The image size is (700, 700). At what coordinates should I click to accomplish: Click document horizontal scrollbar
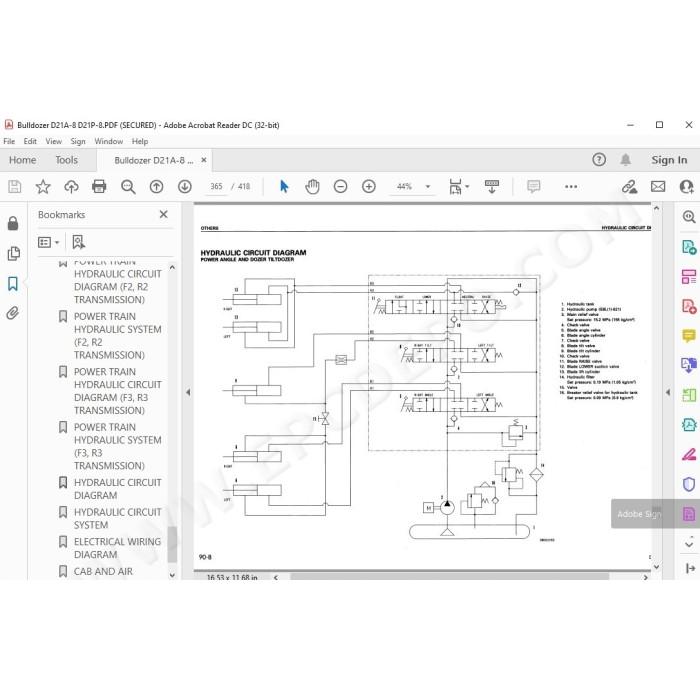click(450, 577)
